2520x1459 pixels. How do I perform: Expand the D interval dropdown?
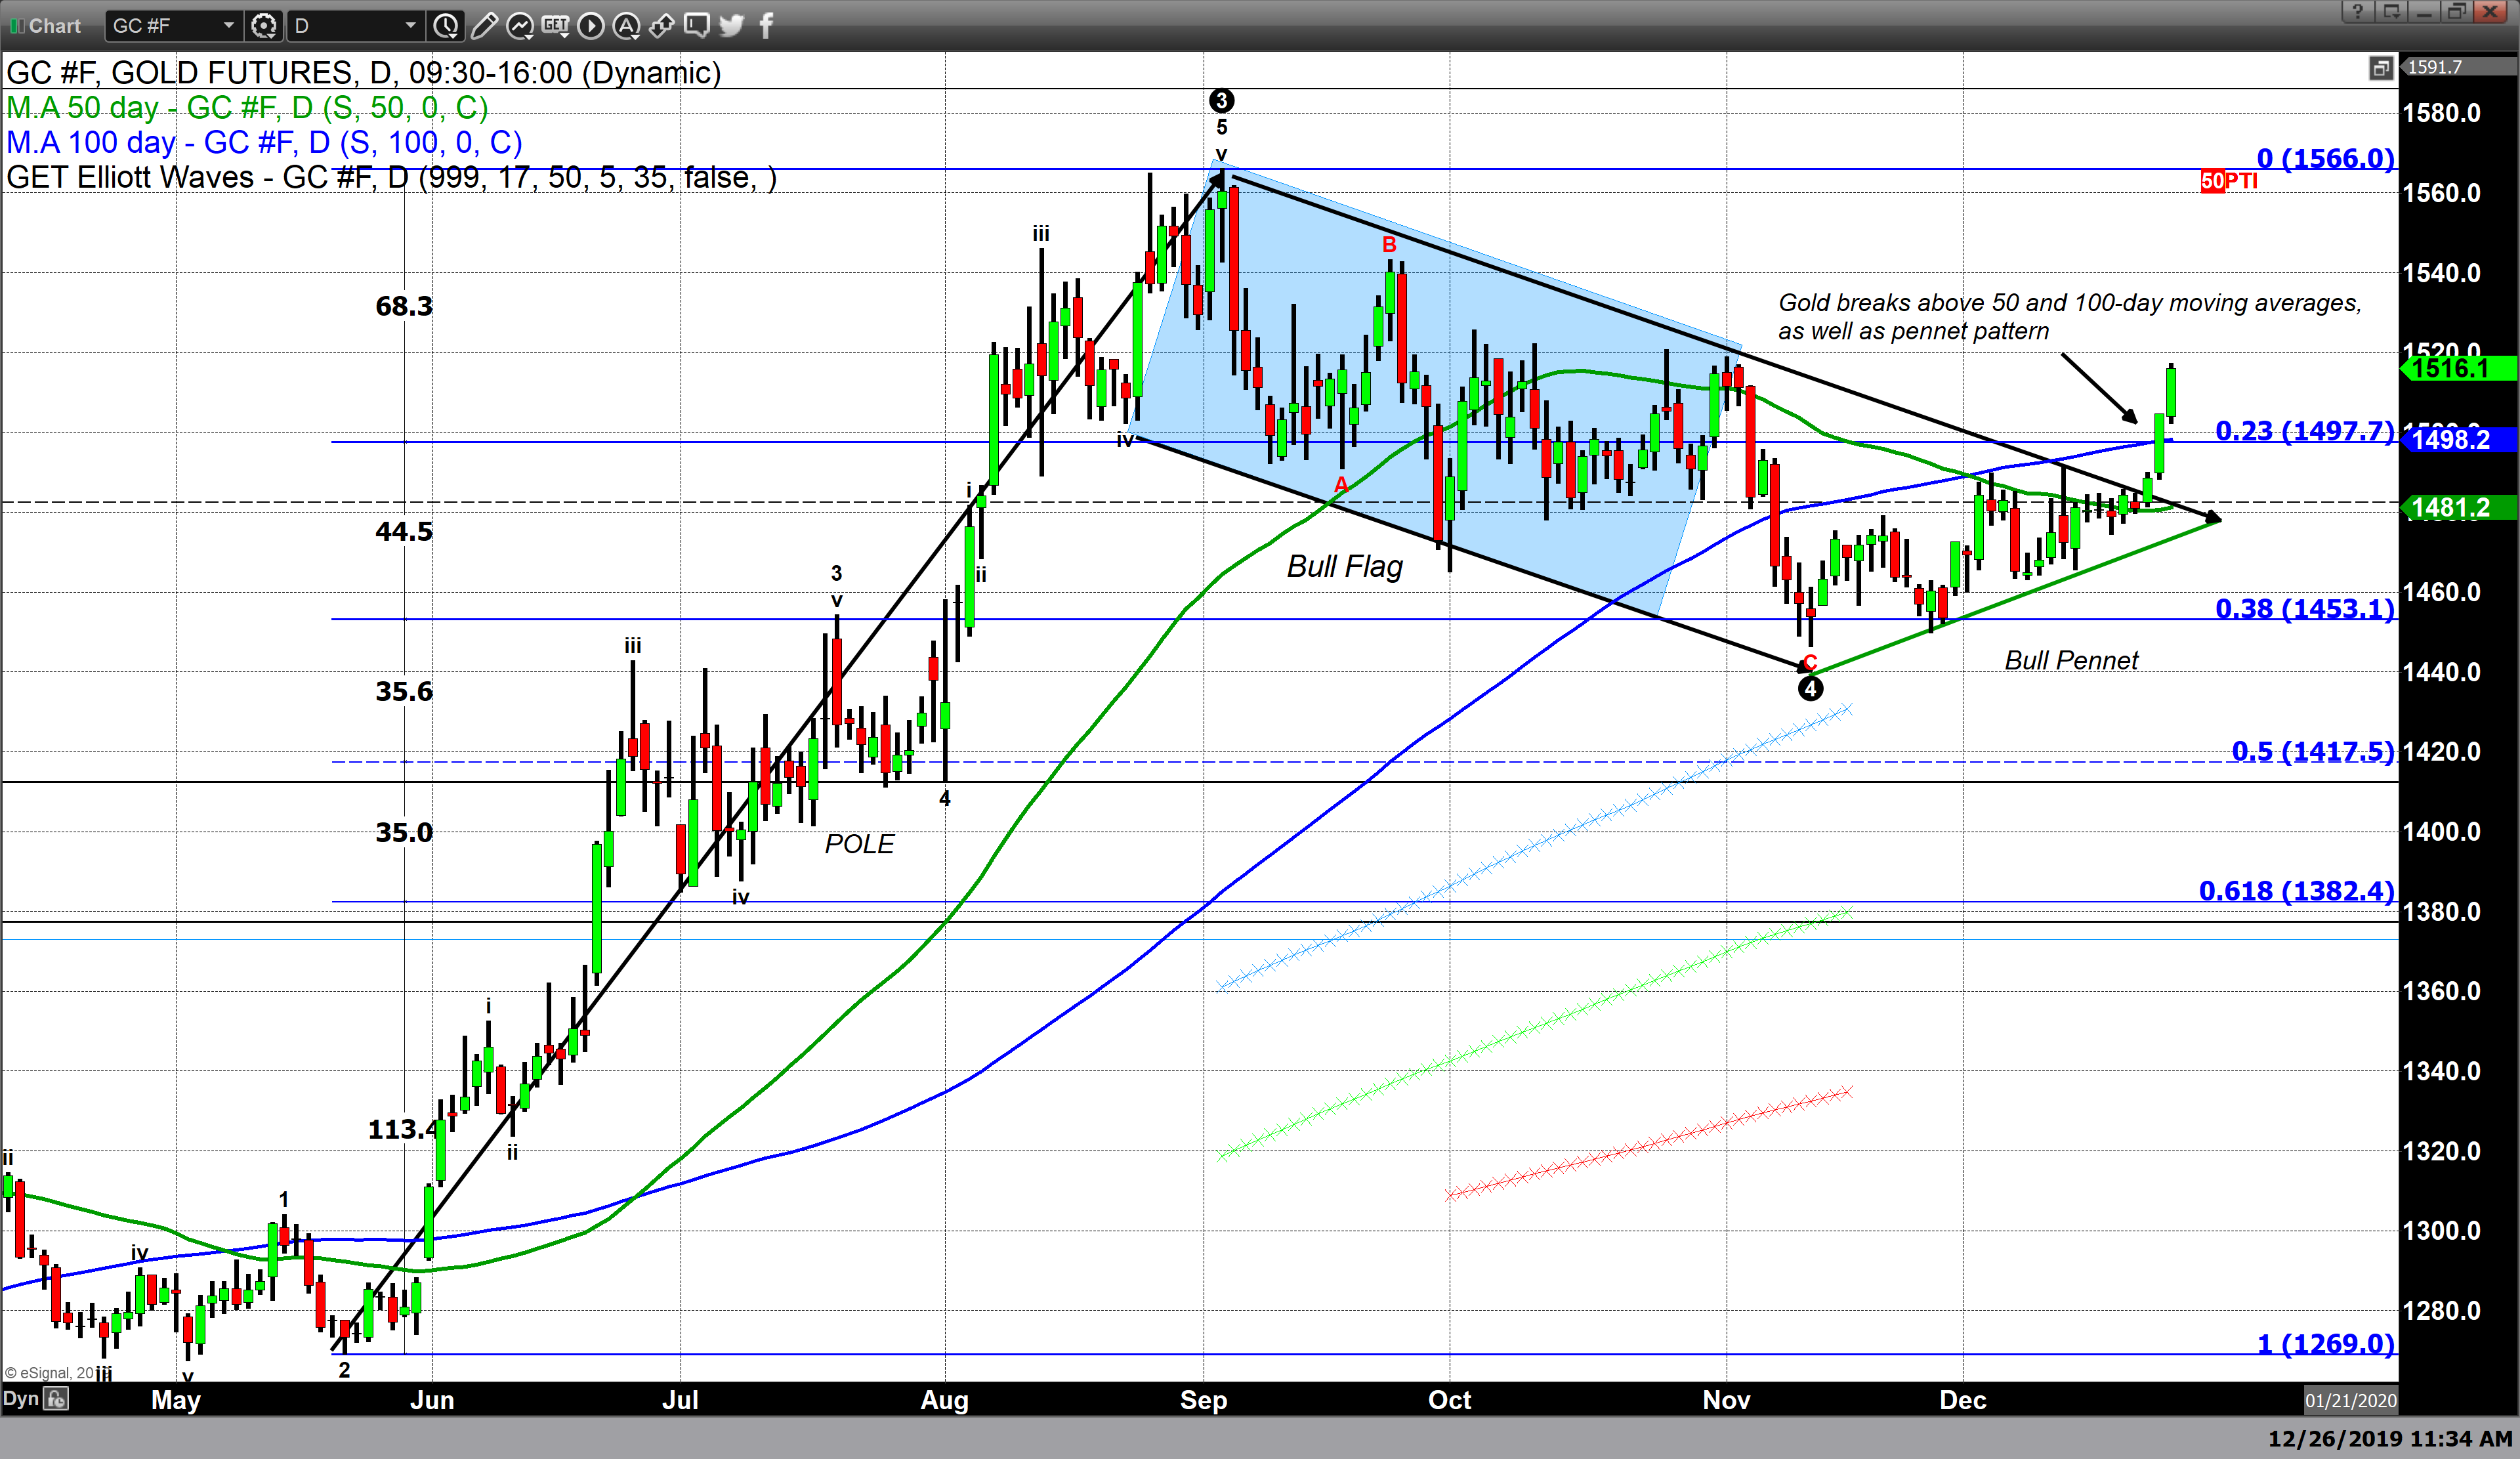point(410,26)
